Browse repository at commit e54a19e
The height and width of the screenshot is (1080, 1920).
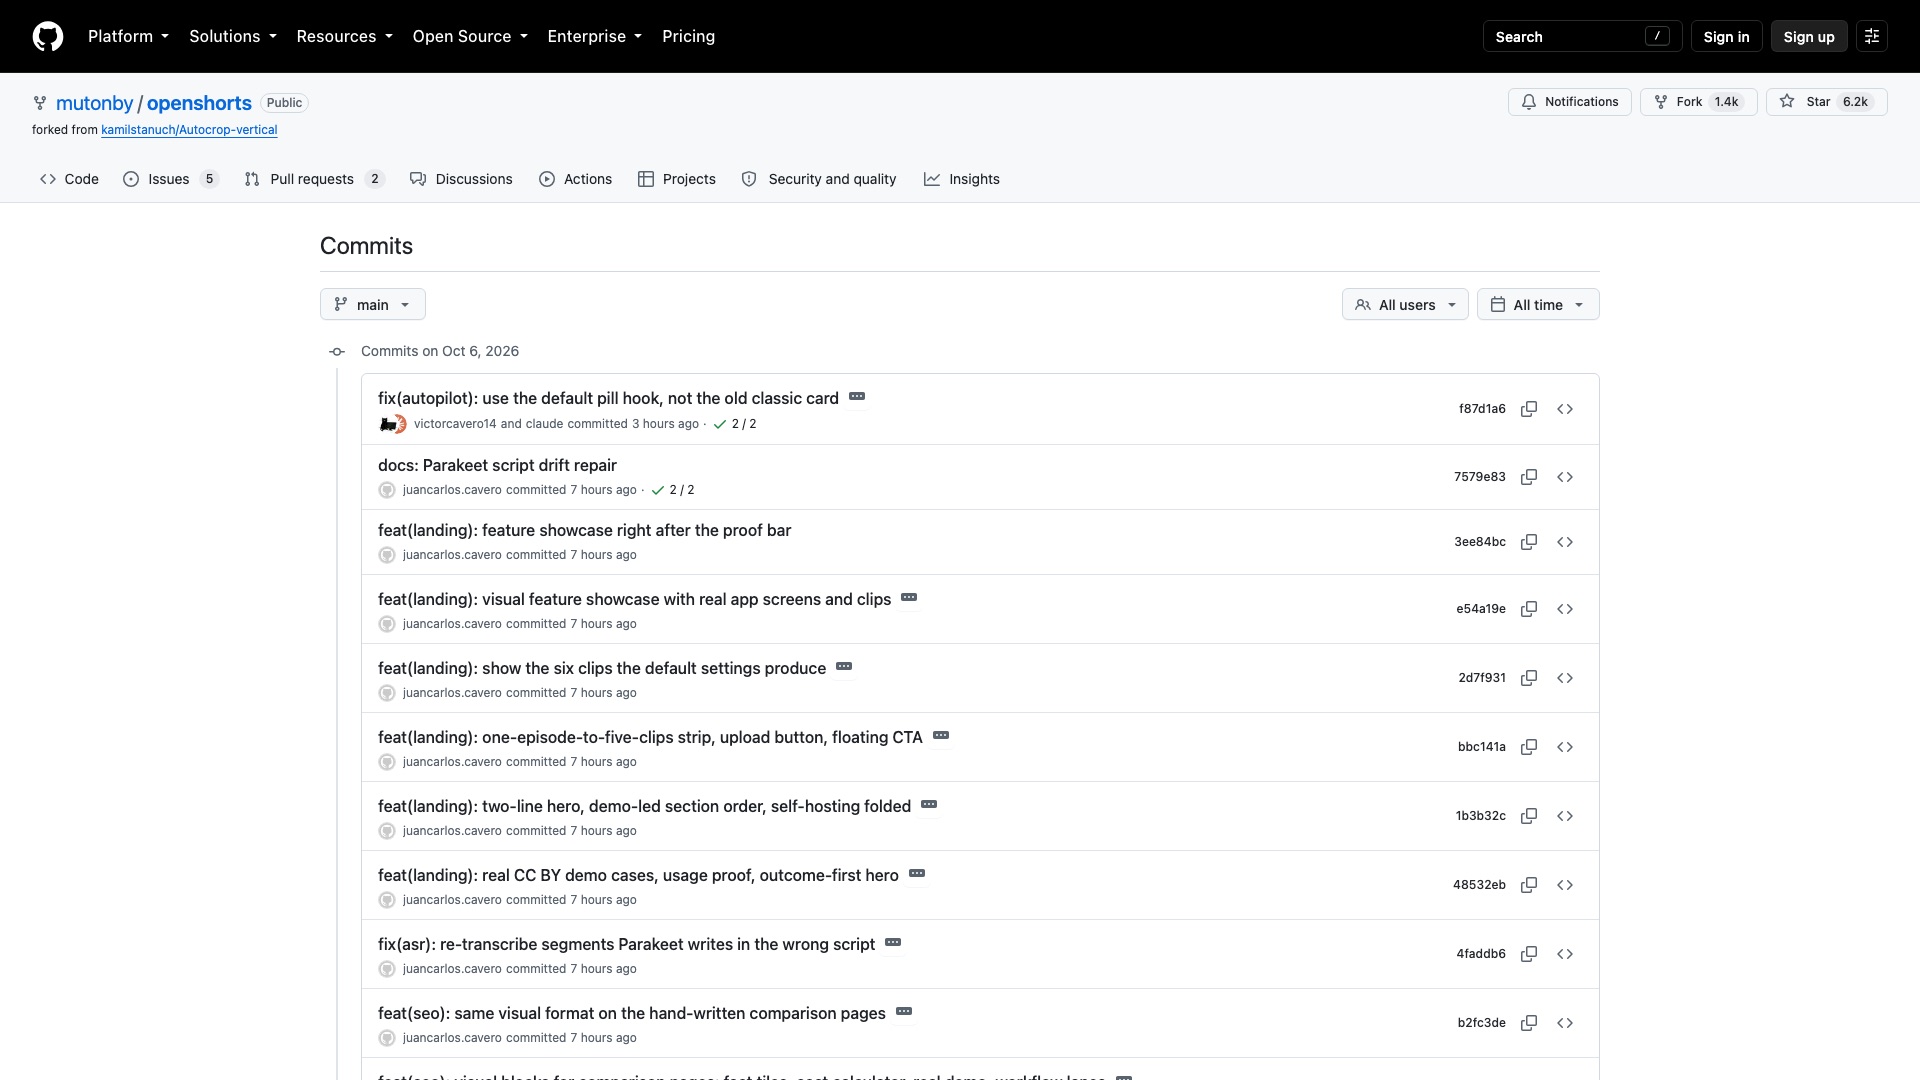(1565, 609)
